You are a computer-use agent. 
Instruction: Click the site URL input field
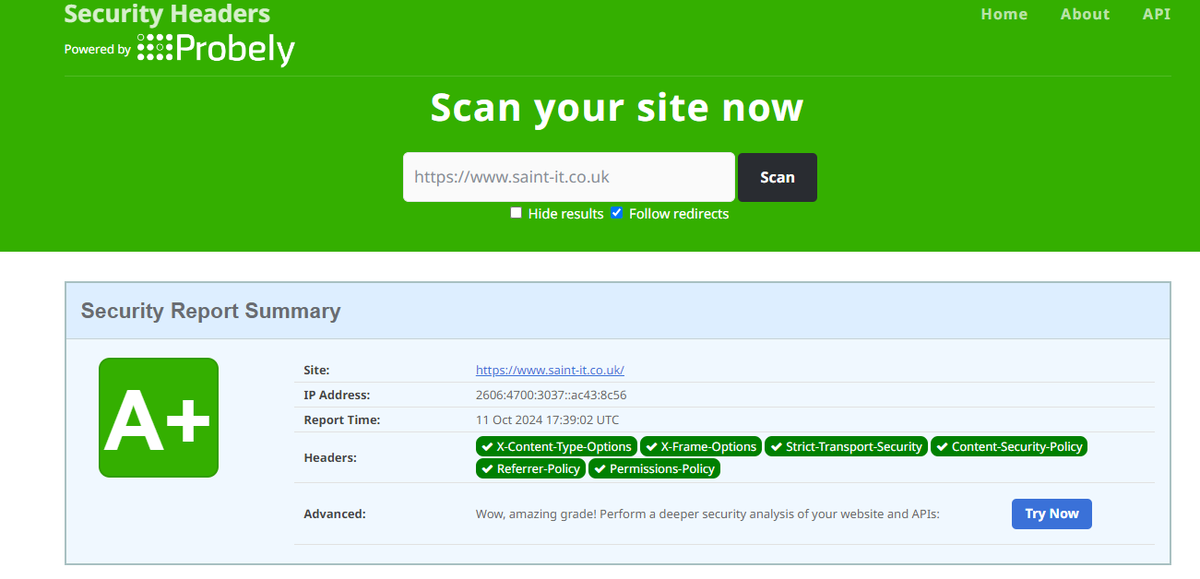coord(569,177)
